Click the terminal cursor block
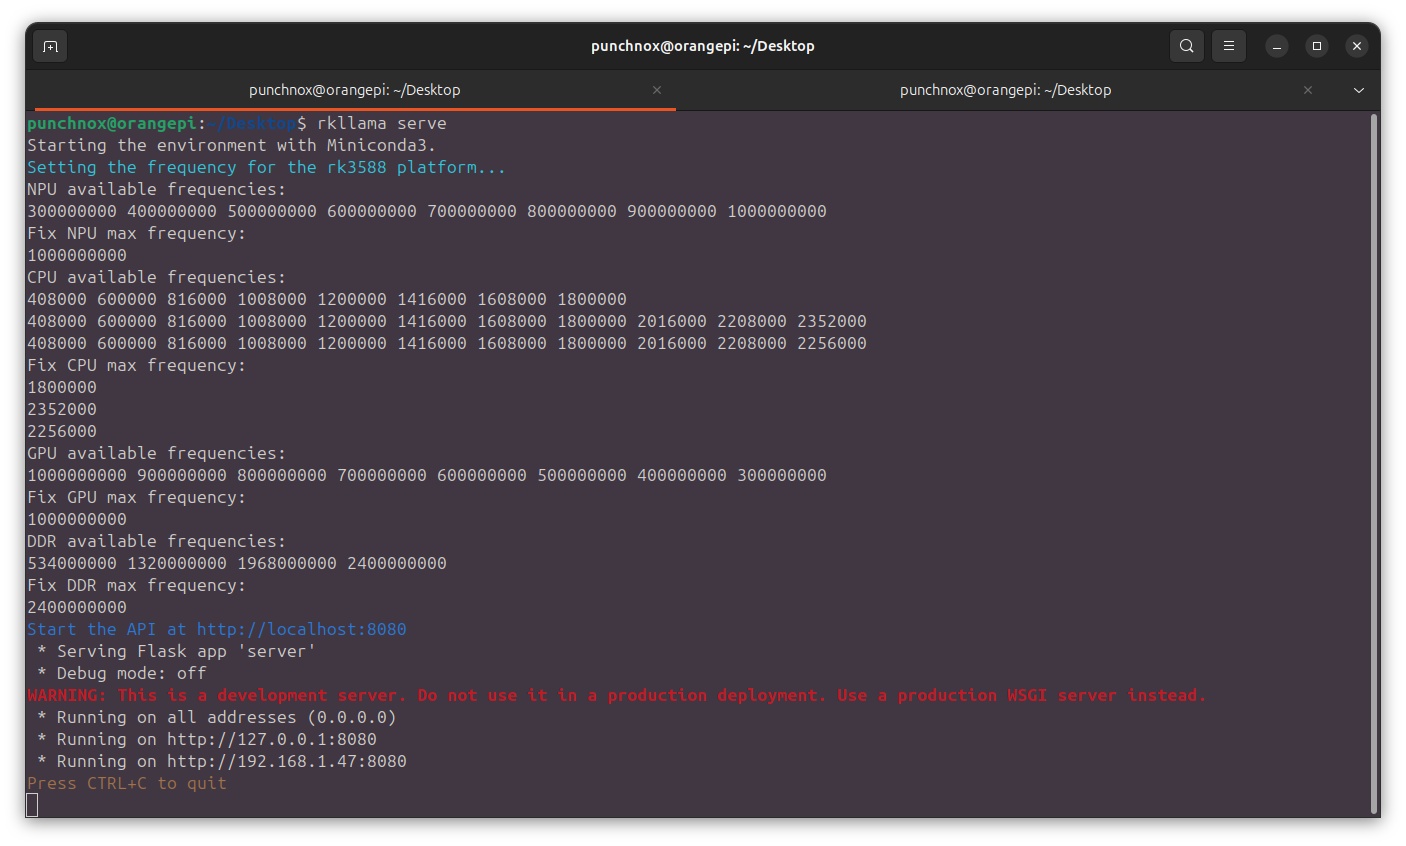1406x846 pixels. [x=32, y=805]
